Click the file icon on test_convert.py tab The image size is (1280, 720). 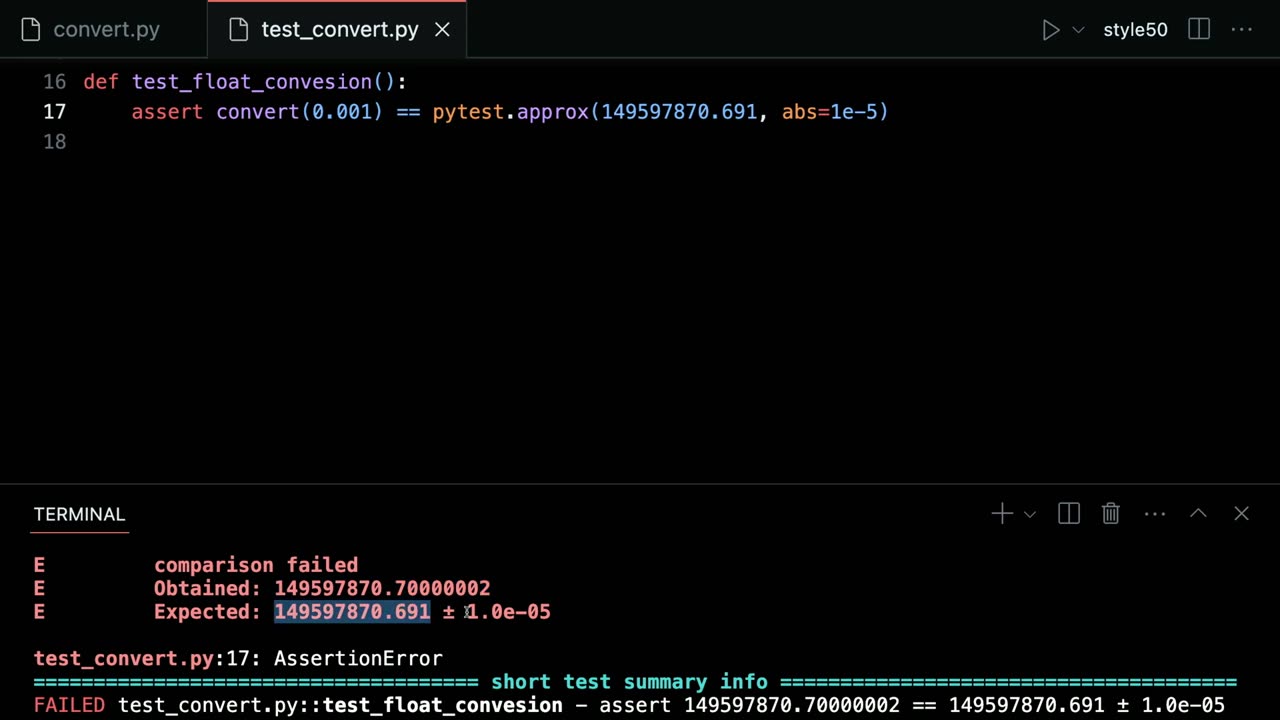click(x=238, y=30)
